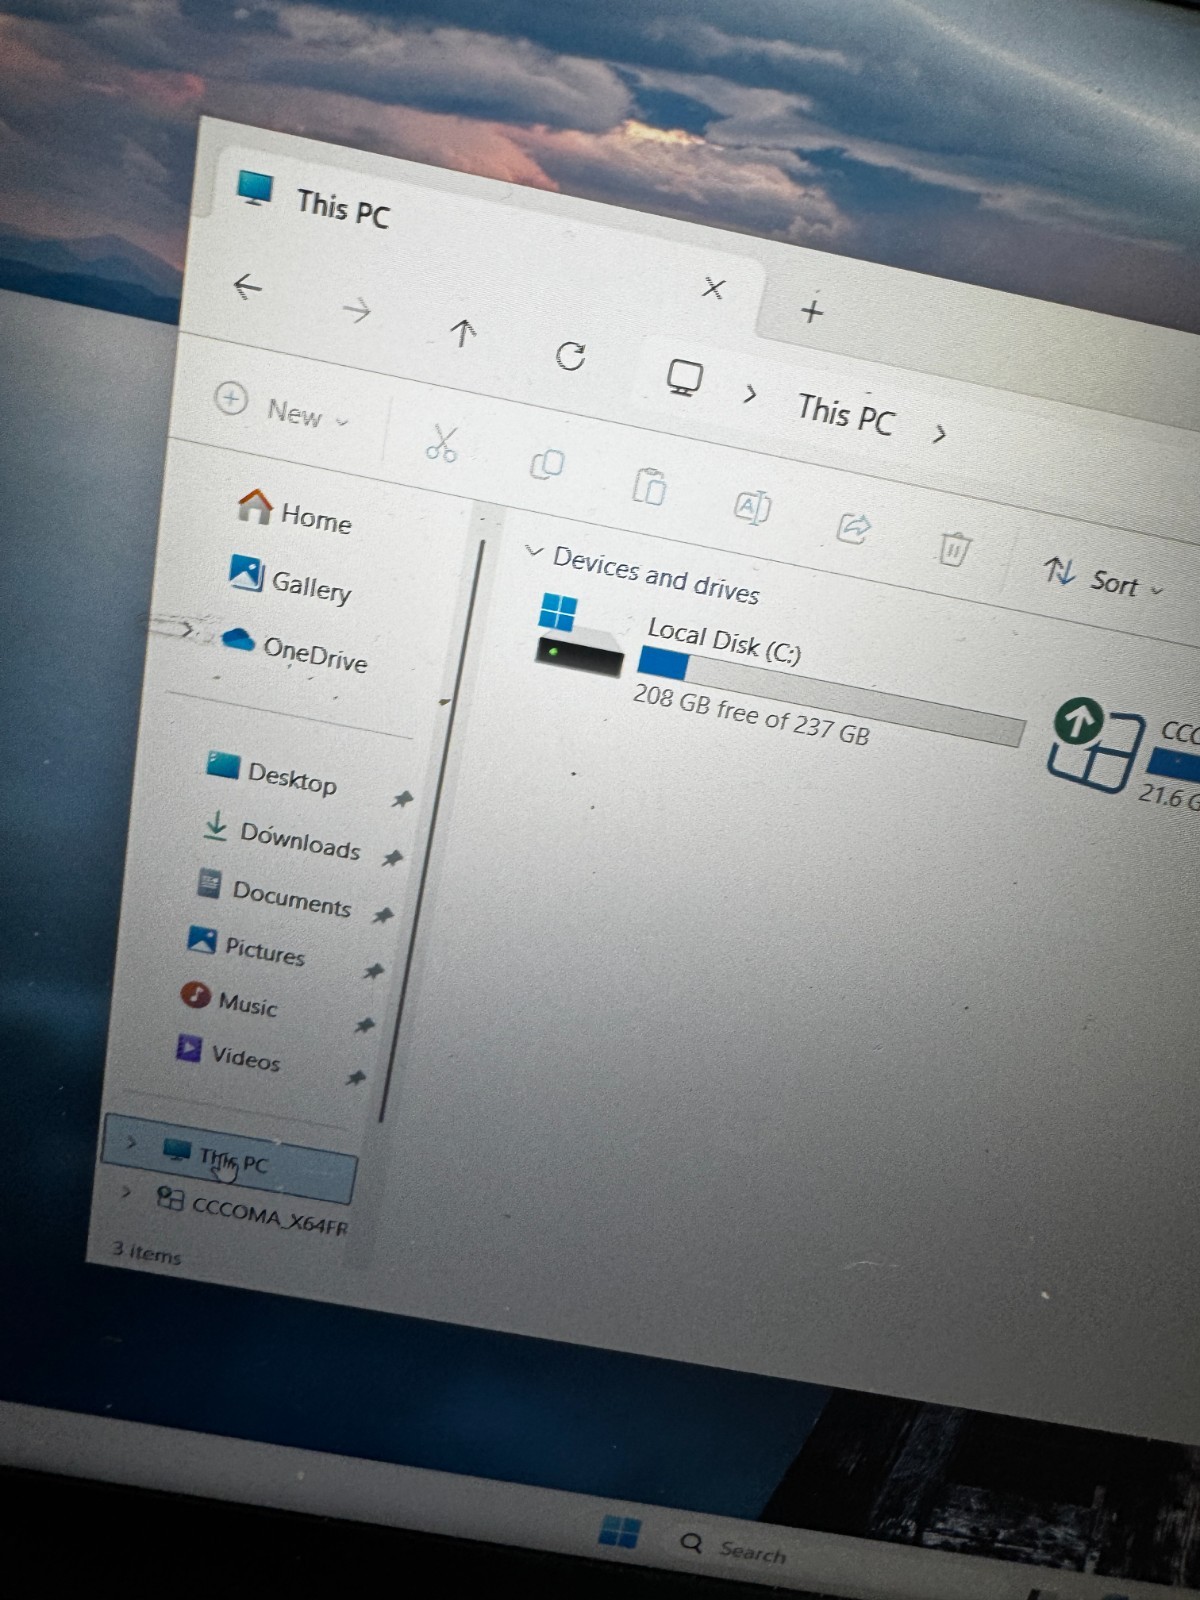Image resolution: width=1200 pixels, height=1600 pixels.
Task: Click the monitor icon in address bar
Action: (x=684, y=378)
